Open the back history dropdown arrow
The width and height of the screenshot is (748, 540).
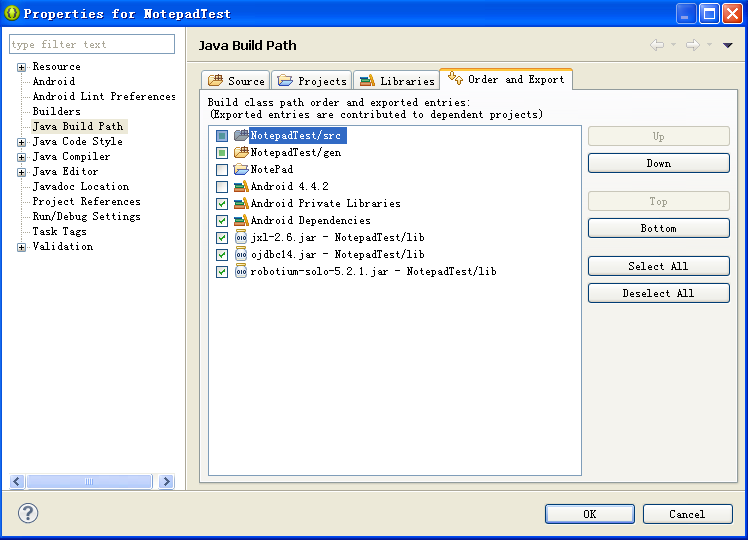[x=673, y=45]
